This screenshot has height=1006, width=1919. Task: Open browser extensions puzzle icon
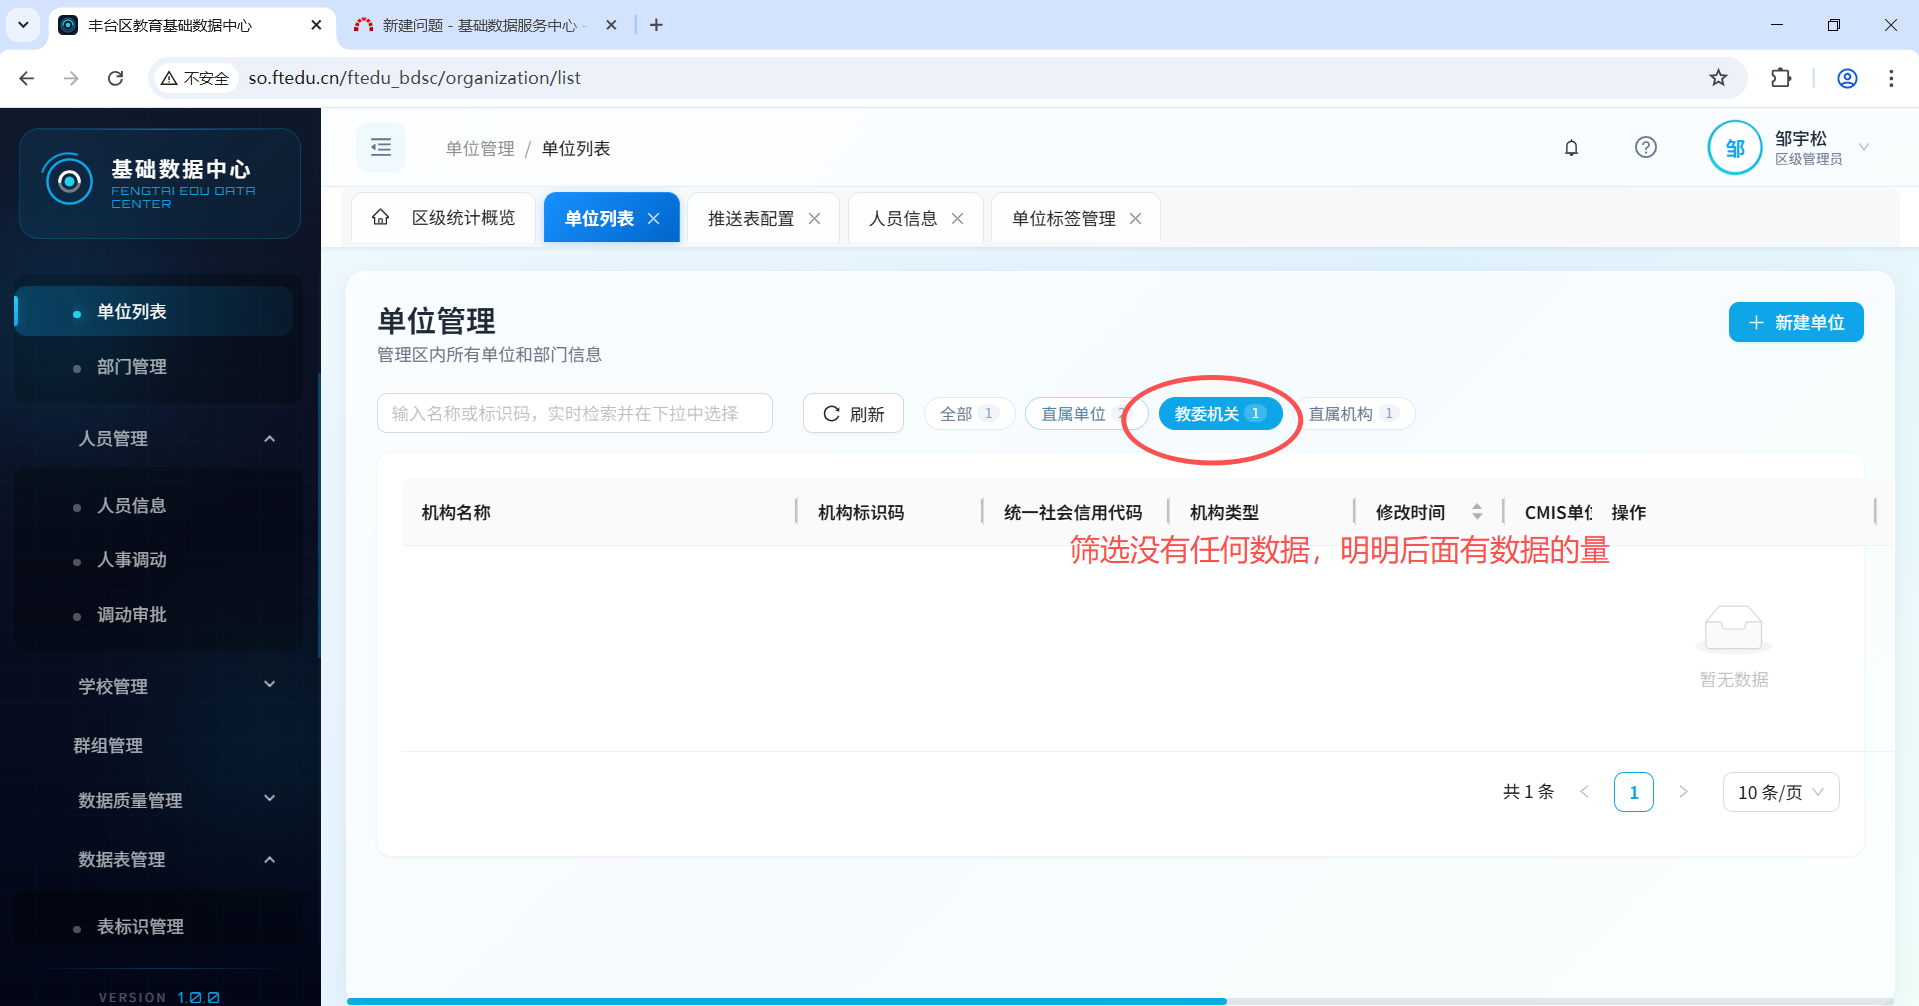1781,78
